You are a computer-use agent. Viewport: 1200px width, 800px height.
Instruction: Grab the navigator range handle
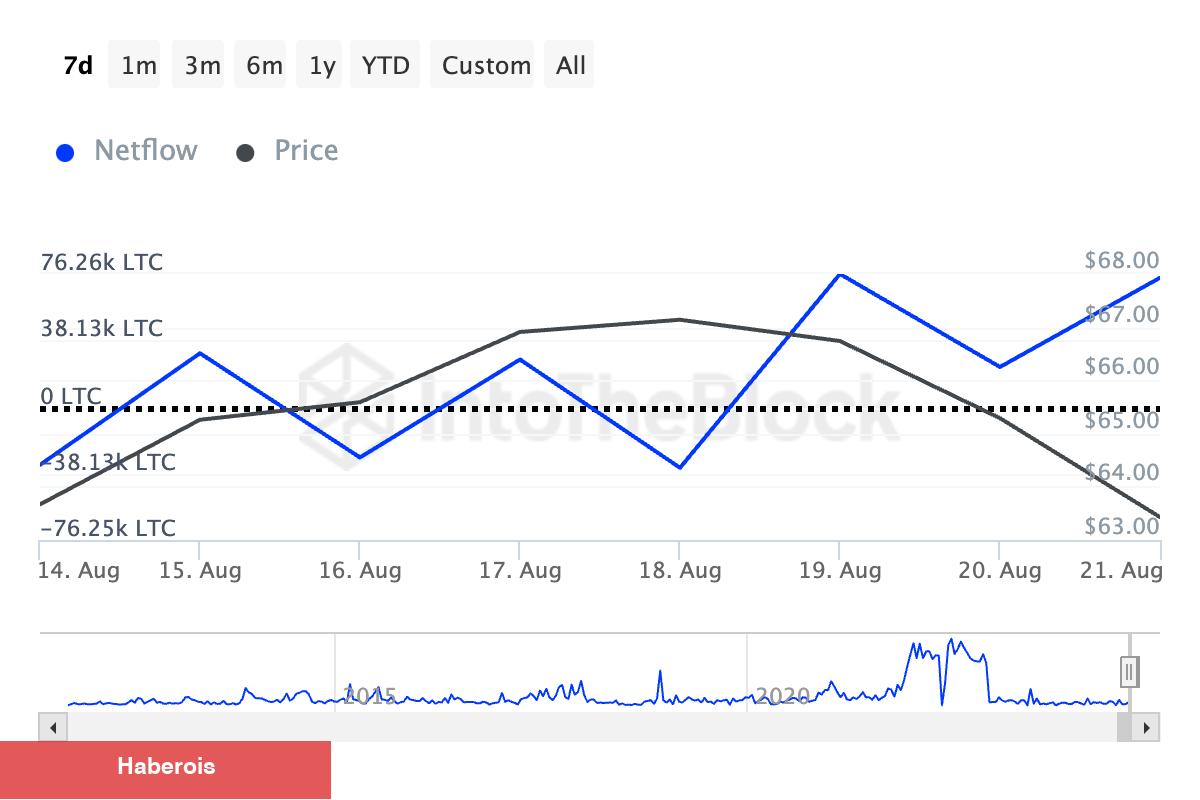pyautogui.click(x=1129, y=671)
